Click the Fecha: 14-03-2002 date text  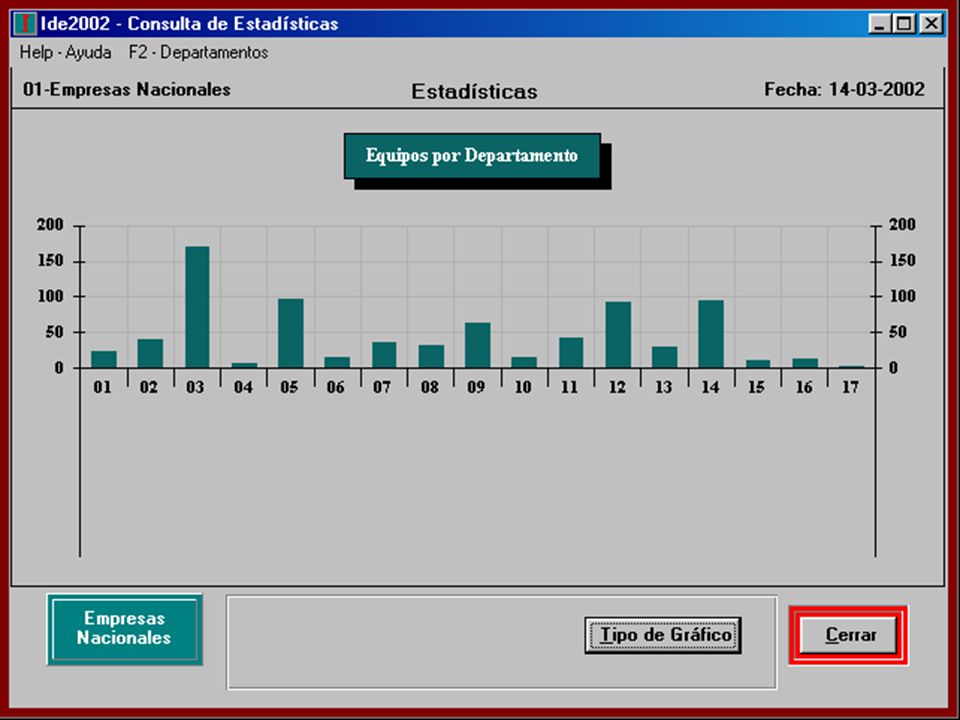point(844,89)
